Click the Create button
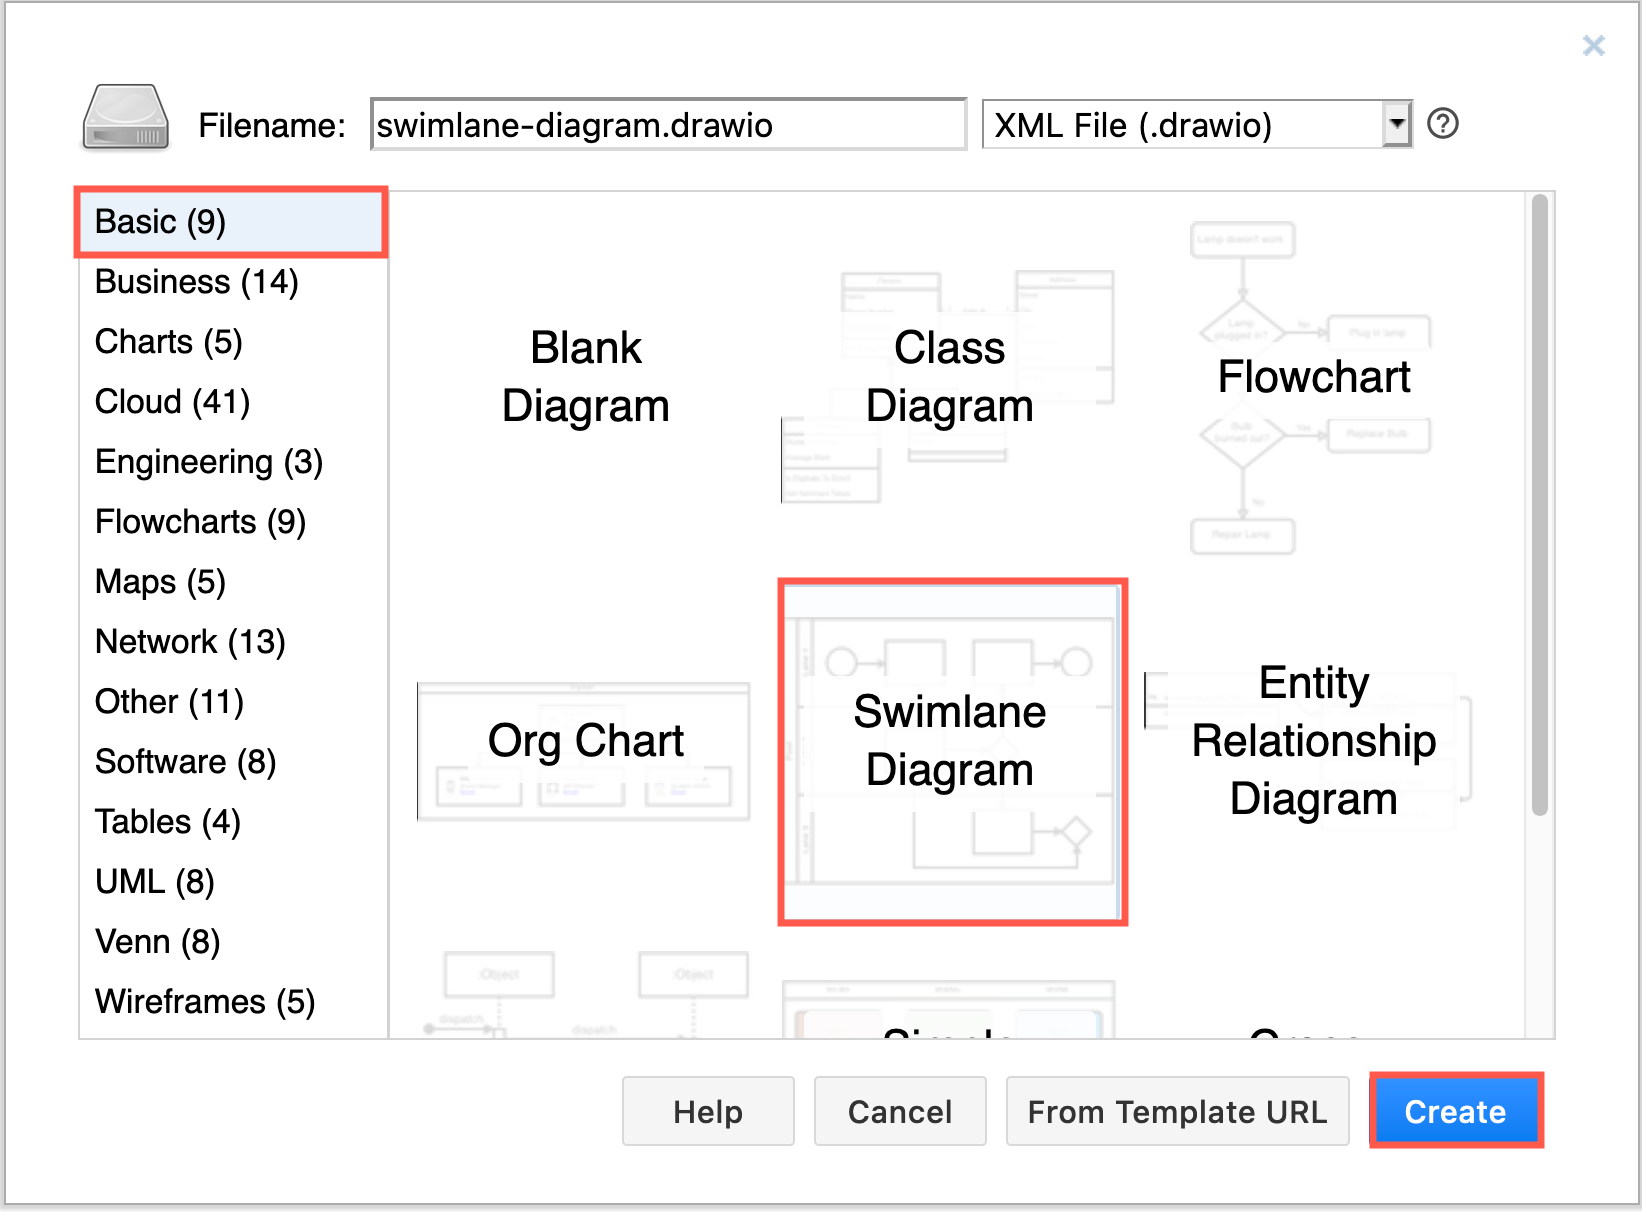1642x1212 pixels. (1455, 1111)
